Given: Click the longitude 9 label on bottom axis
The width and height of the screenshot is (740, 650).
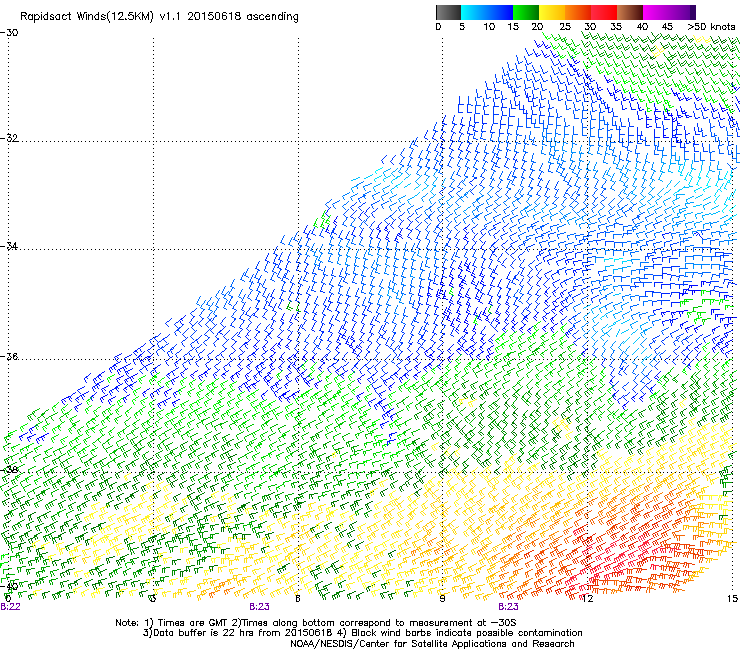Looking at the screenshot, I should (442, 599).
